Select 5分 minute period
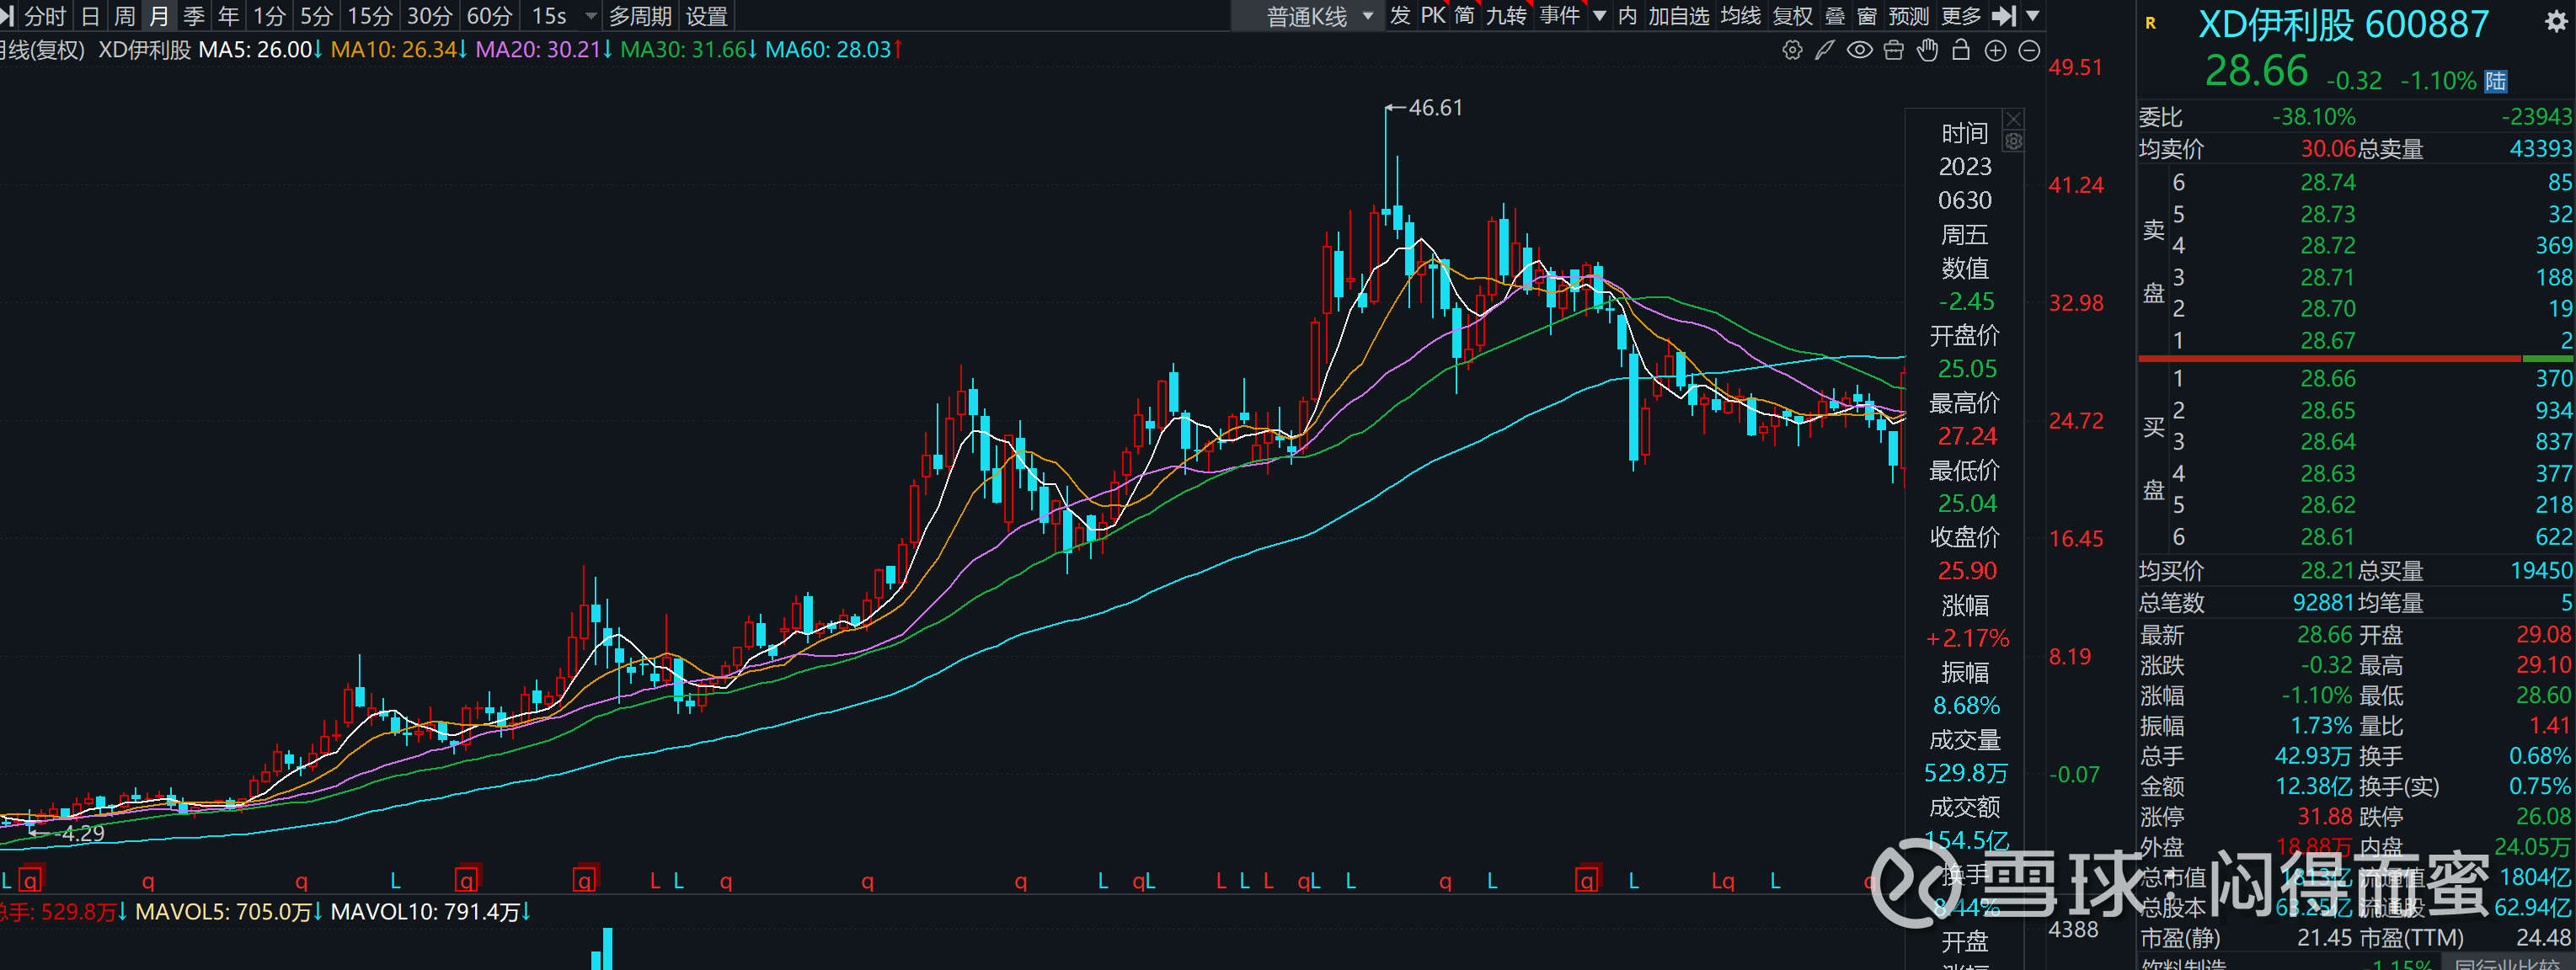The width and height of the screenshot is (2576, 970). [316, 16]
